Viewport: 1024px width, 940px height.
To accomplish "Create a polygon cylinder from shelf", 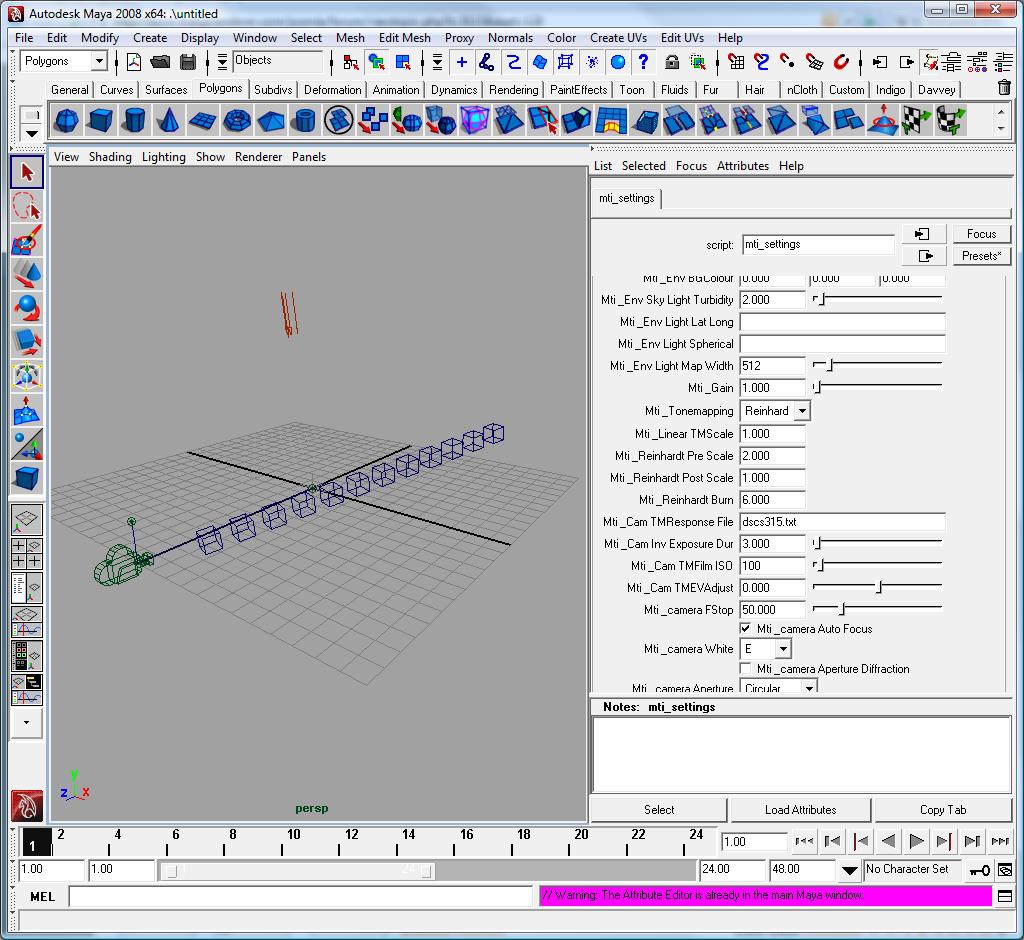I will pyautogui.click(x=134, y=120).
